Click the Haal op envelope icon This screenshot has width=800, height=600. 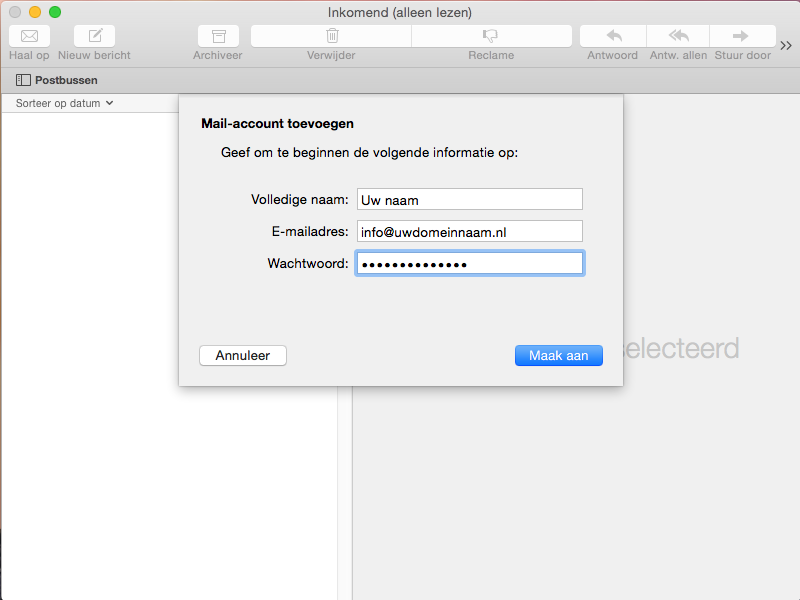click(29, 36)
